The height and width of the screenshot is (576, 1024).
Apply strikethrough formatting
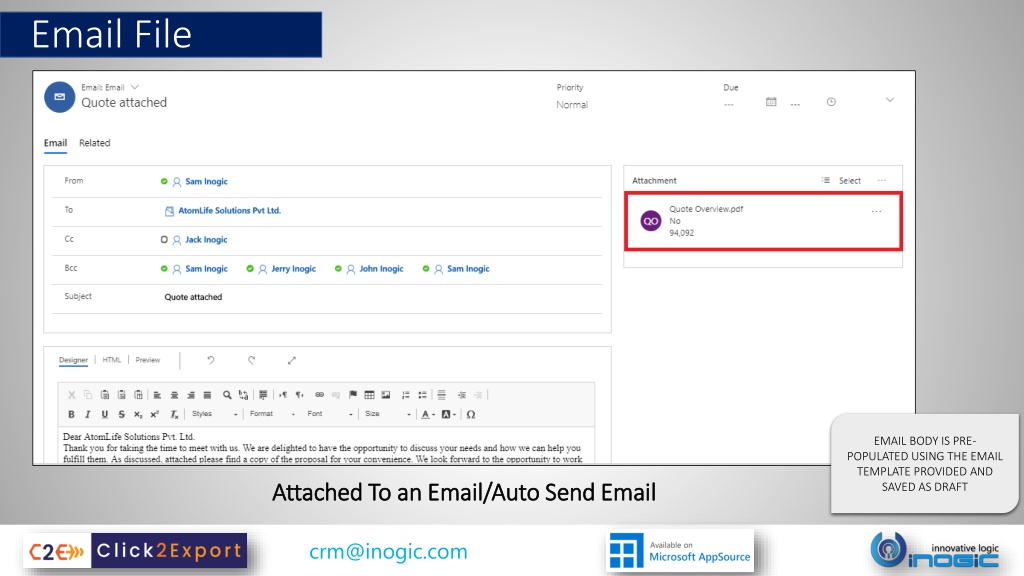tap(121, 414)
